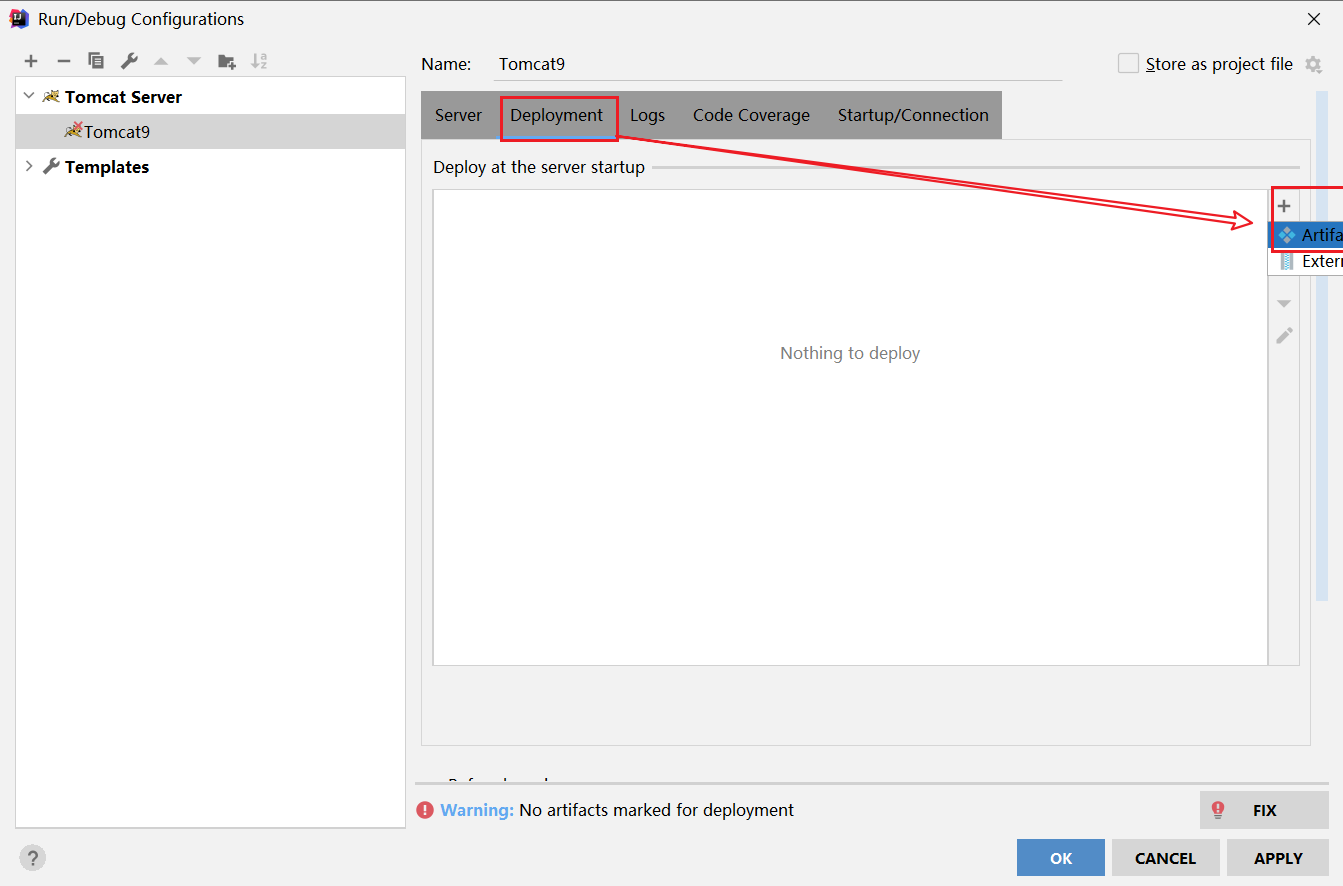Viewport: 1343px width, 886px height.
Task: Open the help question mark icon
Action: 32,858
